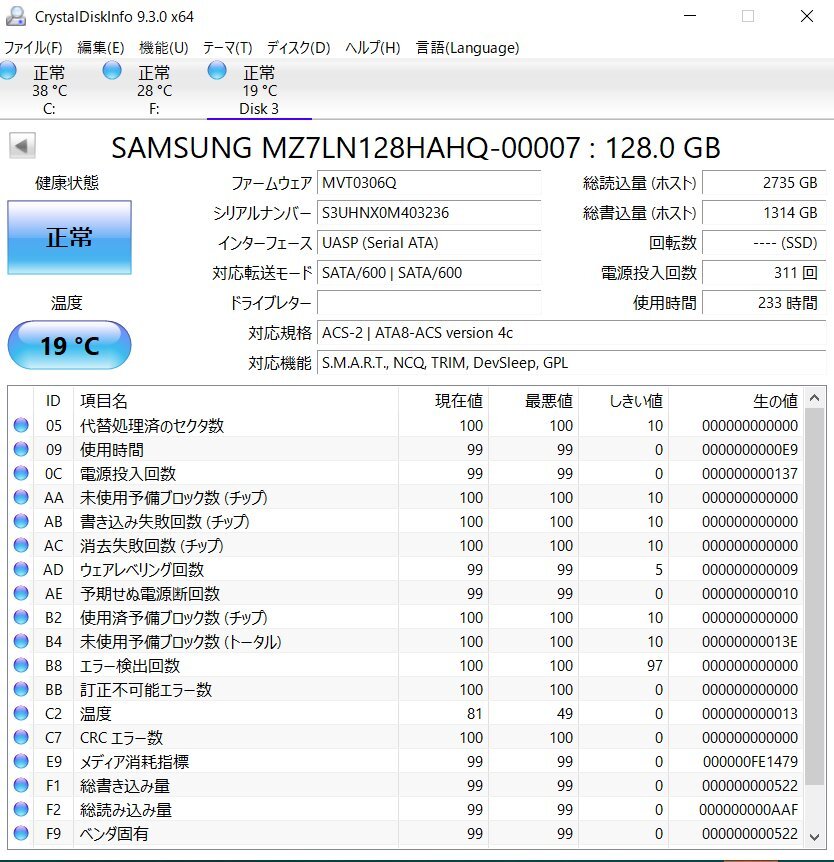Click transfer mode field SATA/600 | SATA/600
Viewport: 834px width, 862px height.
tap(429, 273)
